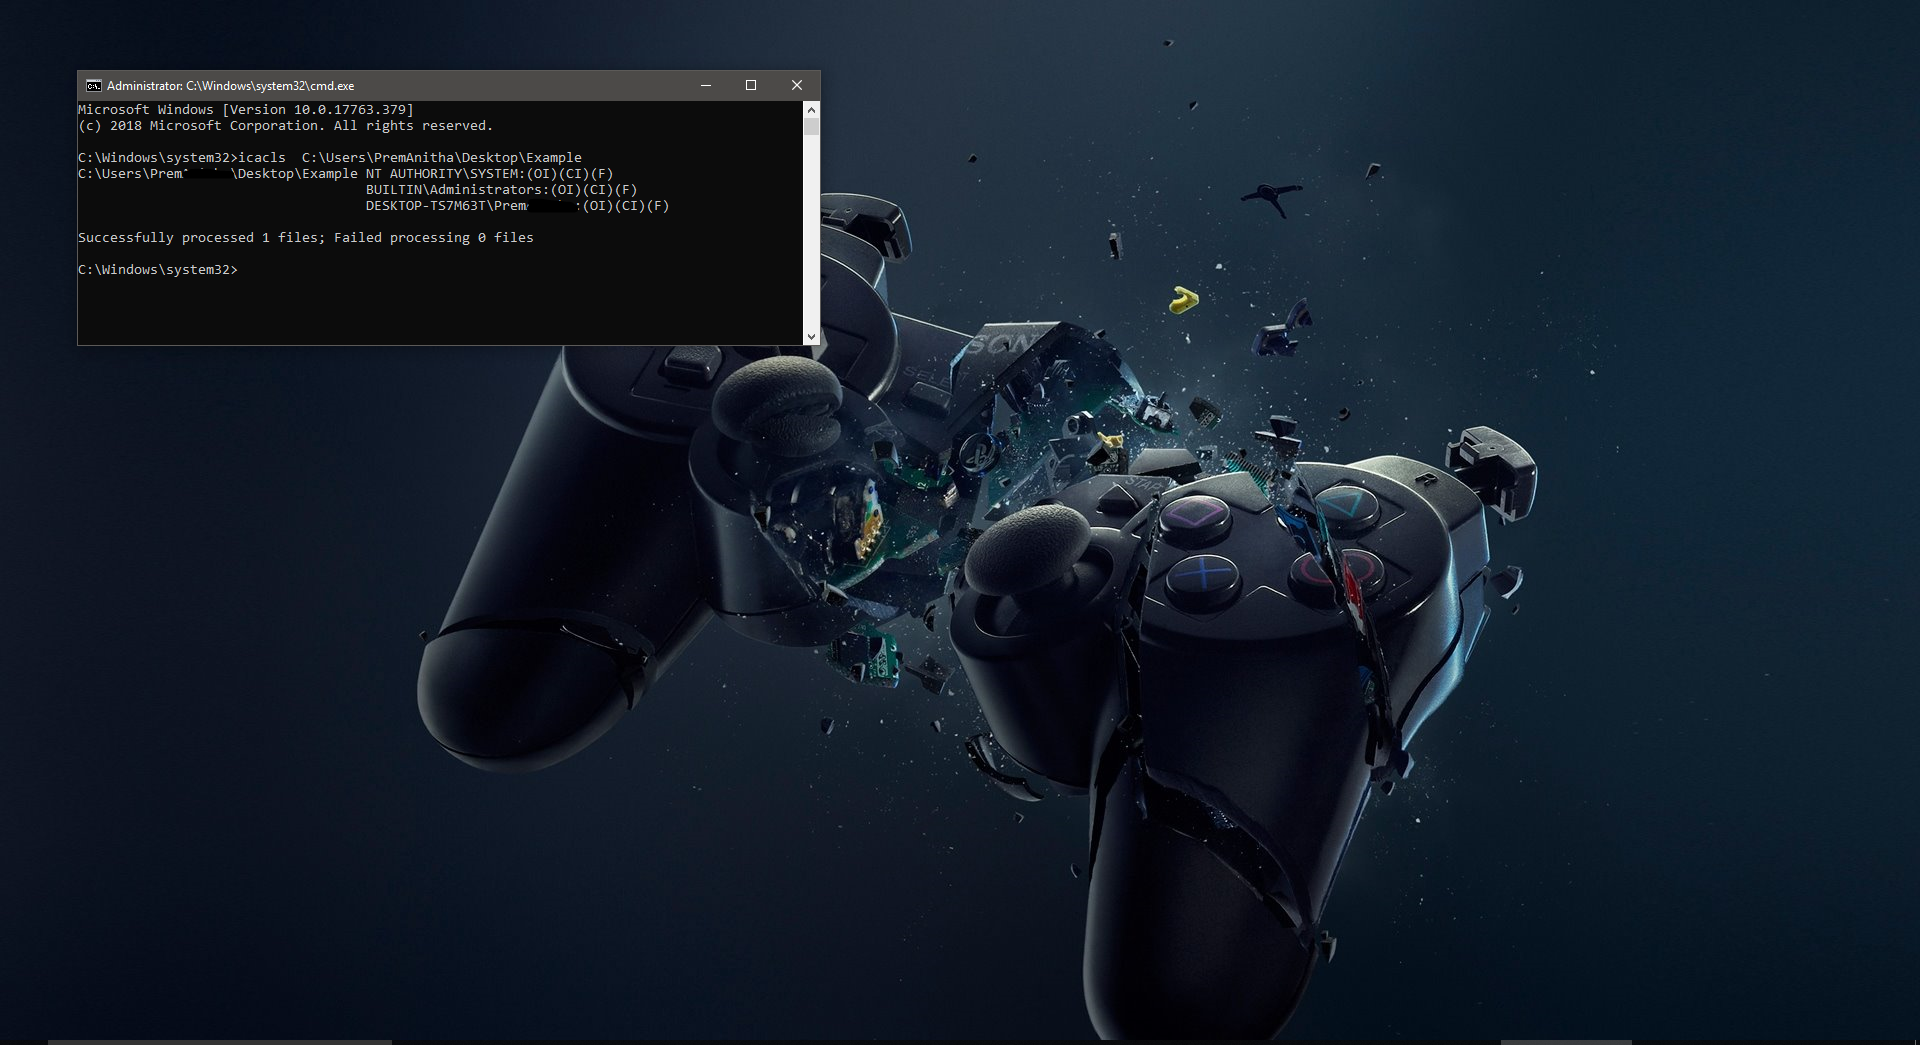Viewport: 1920px width, 1045px height.
Task: Click the scrollbar up arrow
Action: pos(811,110)
